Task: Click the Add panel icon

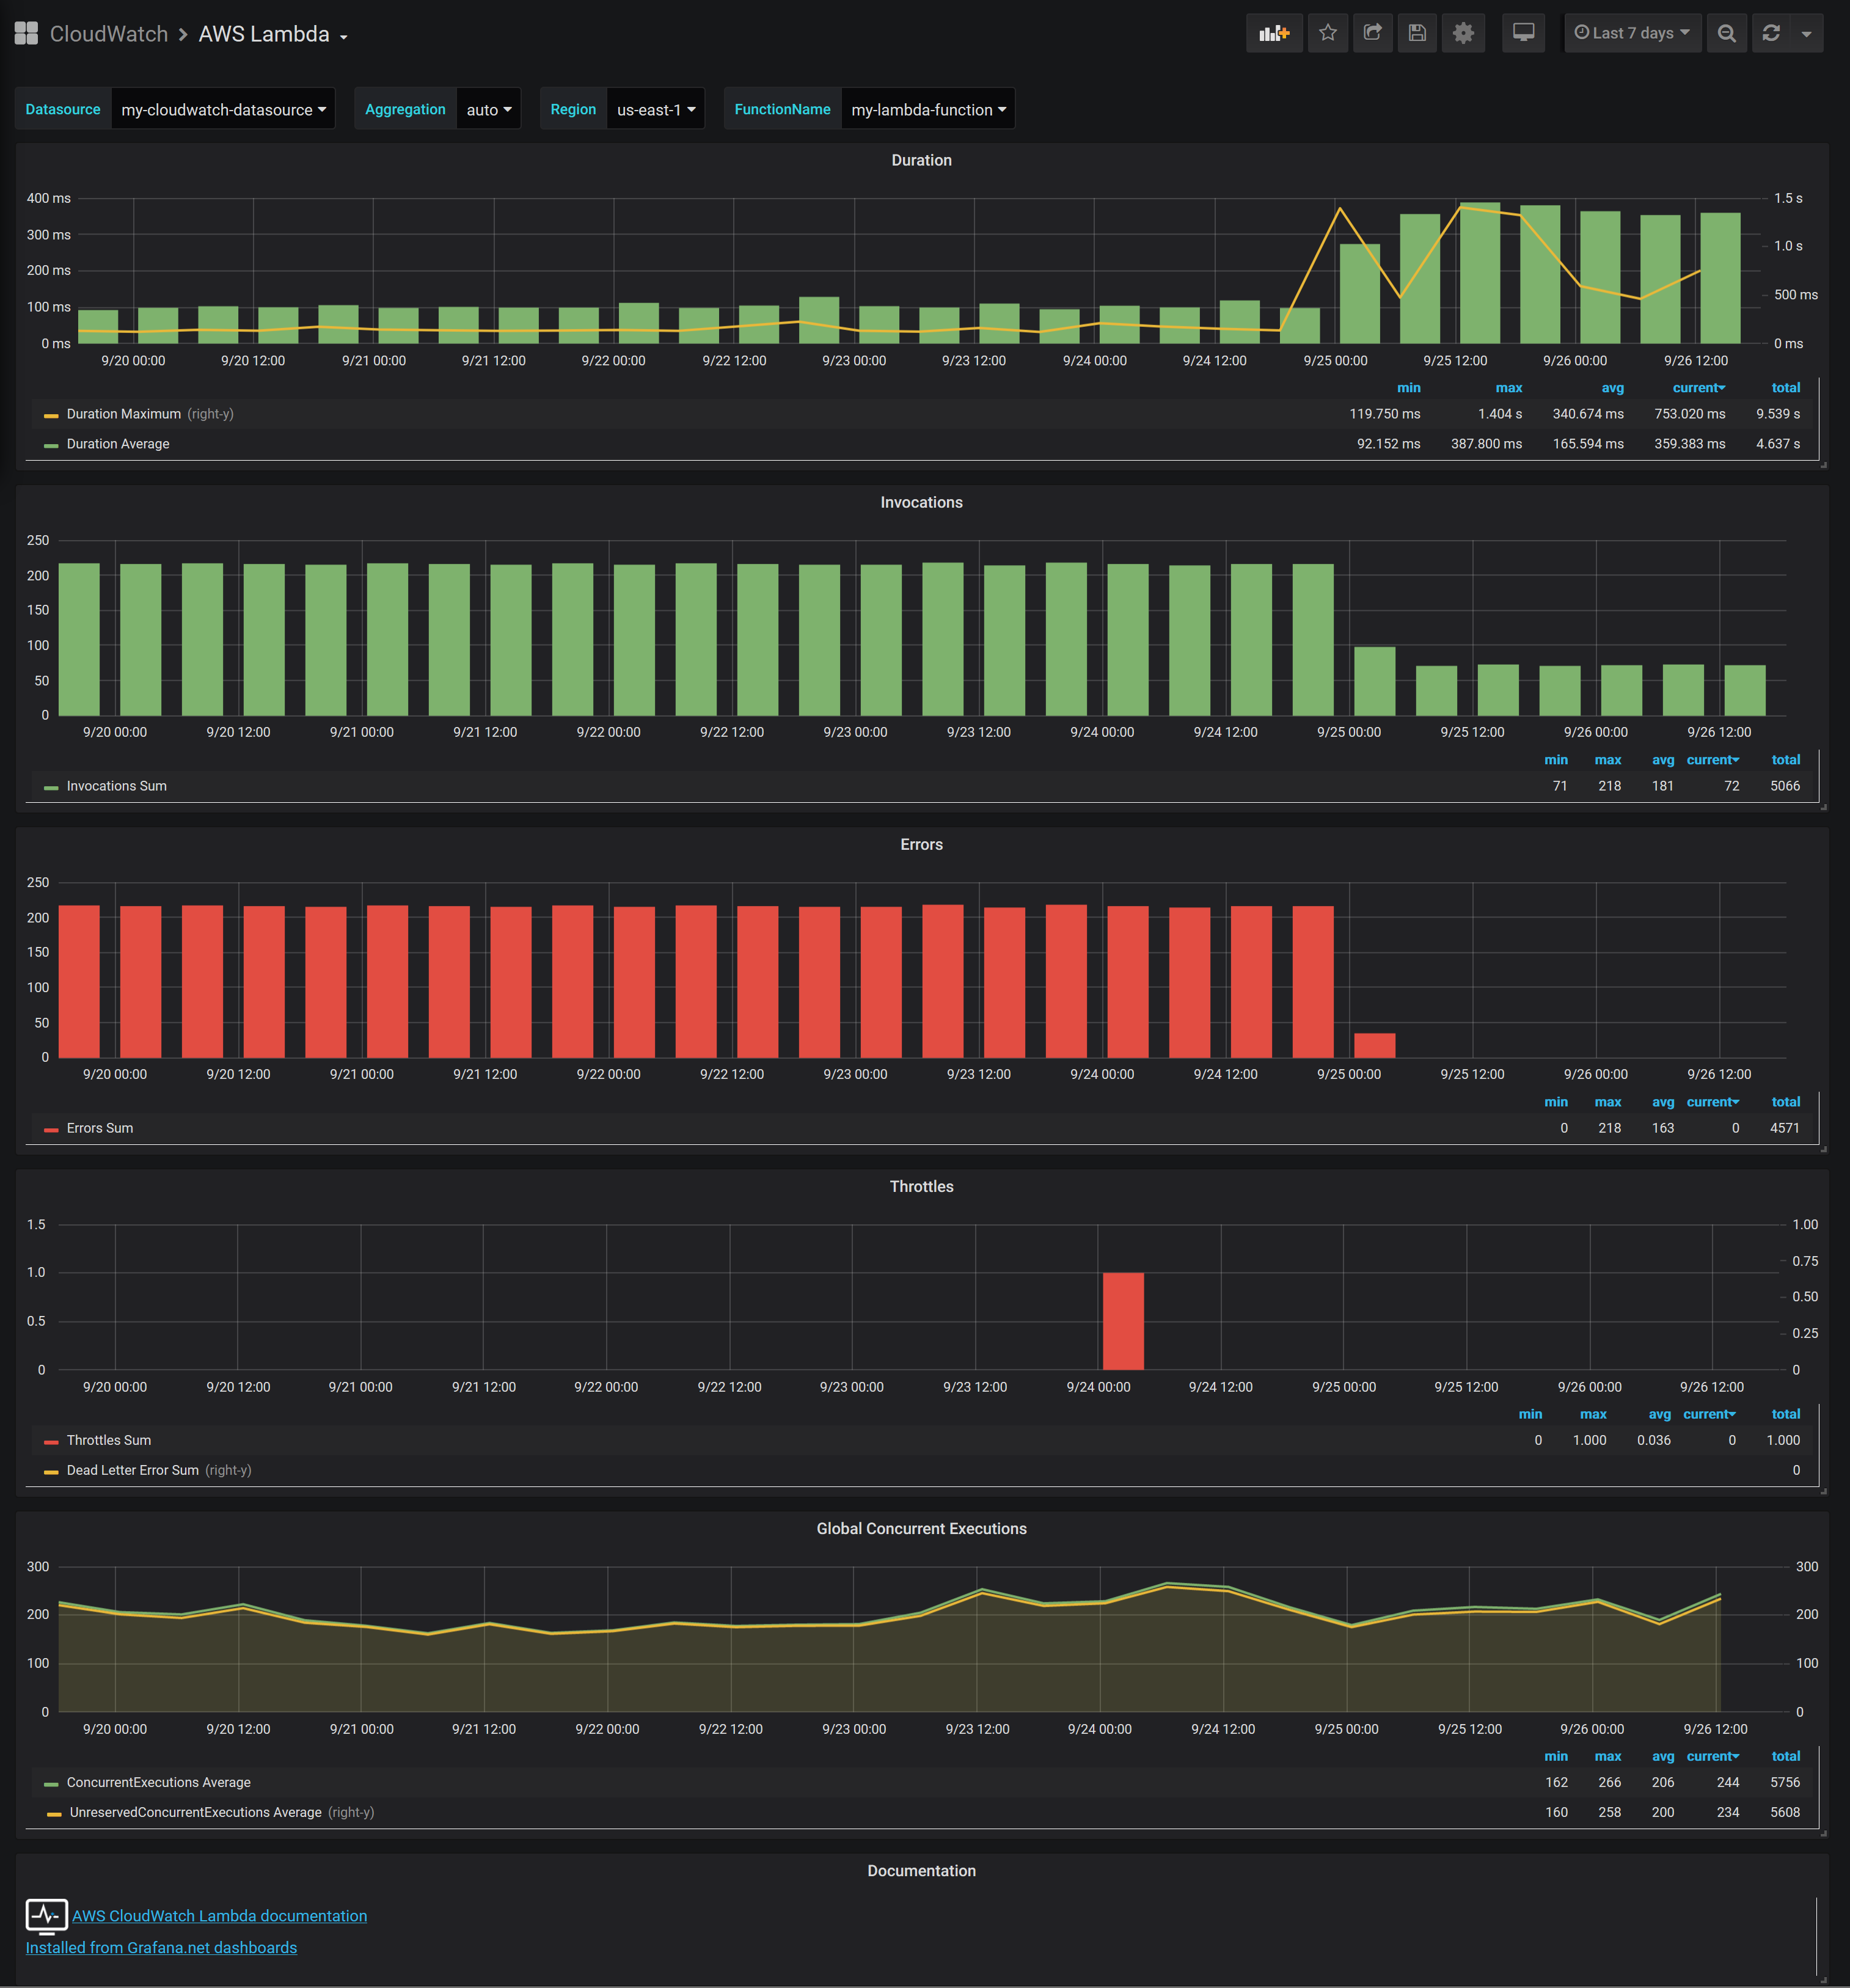Action: tap(1273, 33)
